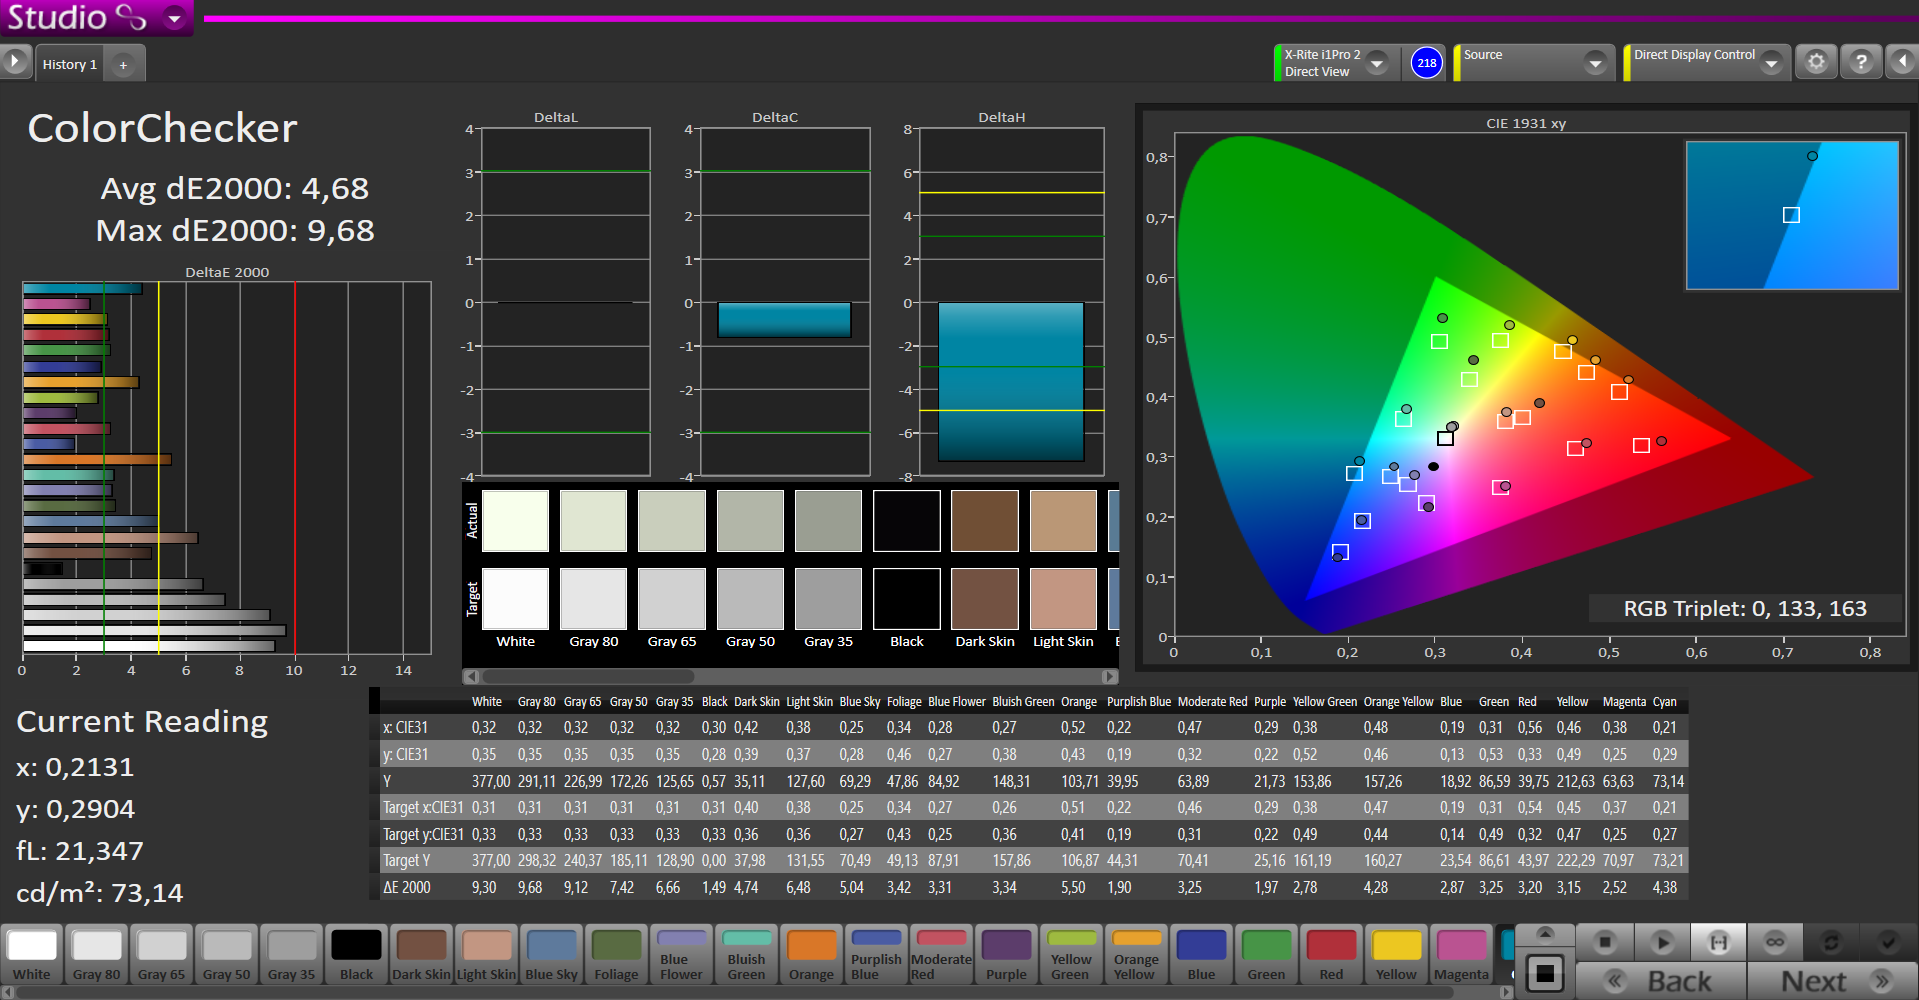
Task: Click the Dark Skin target swatch thumbnail
Action: coord(985,599)
